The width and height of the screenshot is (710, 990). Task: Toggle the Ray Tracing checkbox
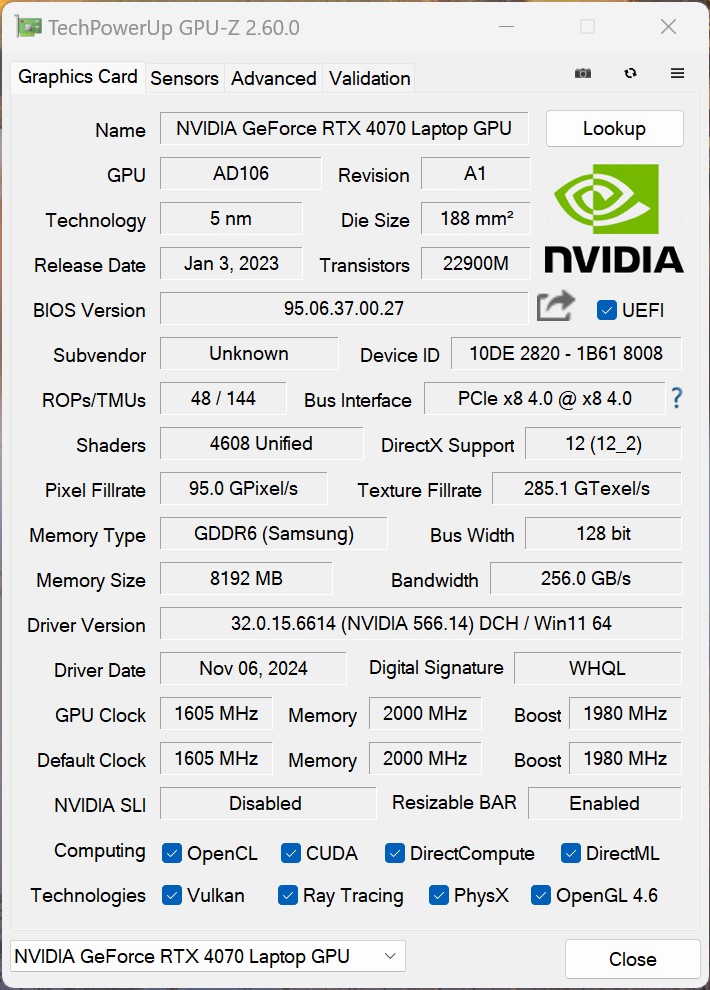click(288, 895)
